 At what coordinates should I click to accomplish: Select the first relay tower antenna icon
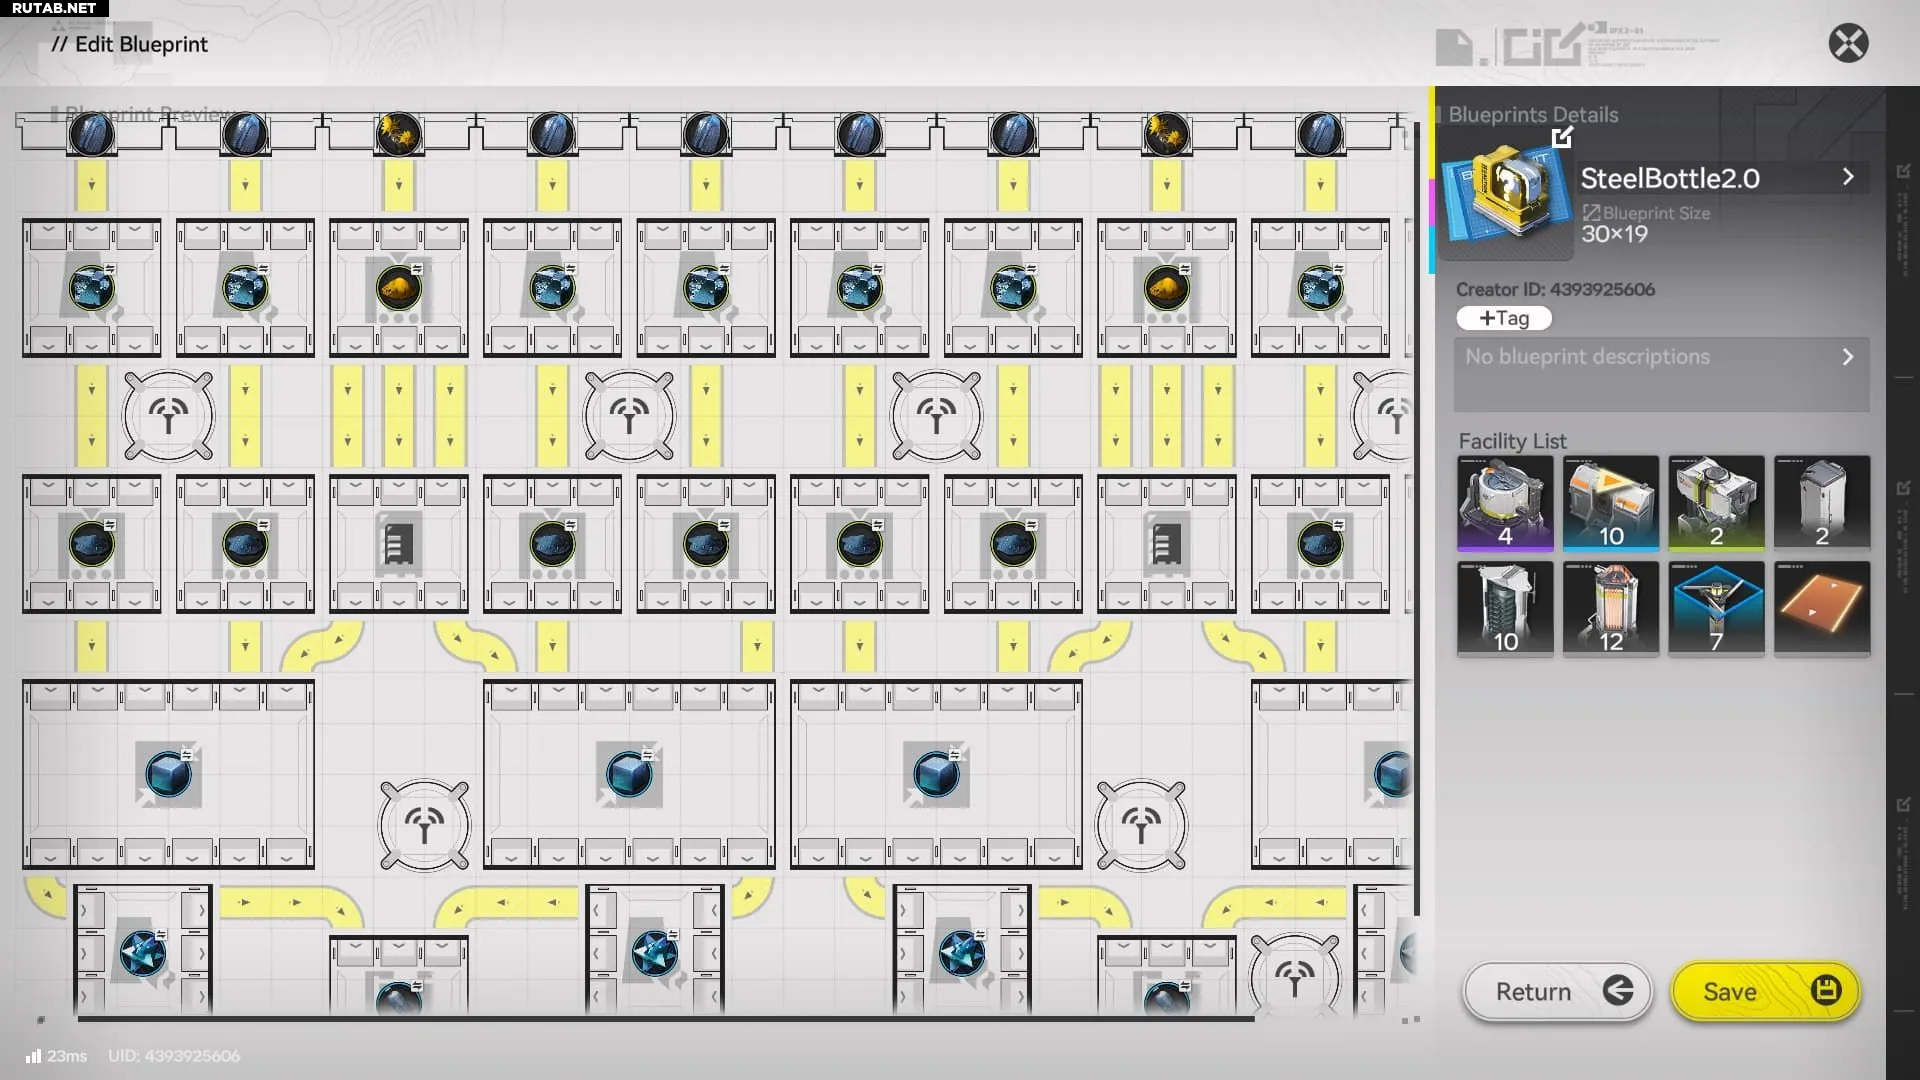pos(168,416)
